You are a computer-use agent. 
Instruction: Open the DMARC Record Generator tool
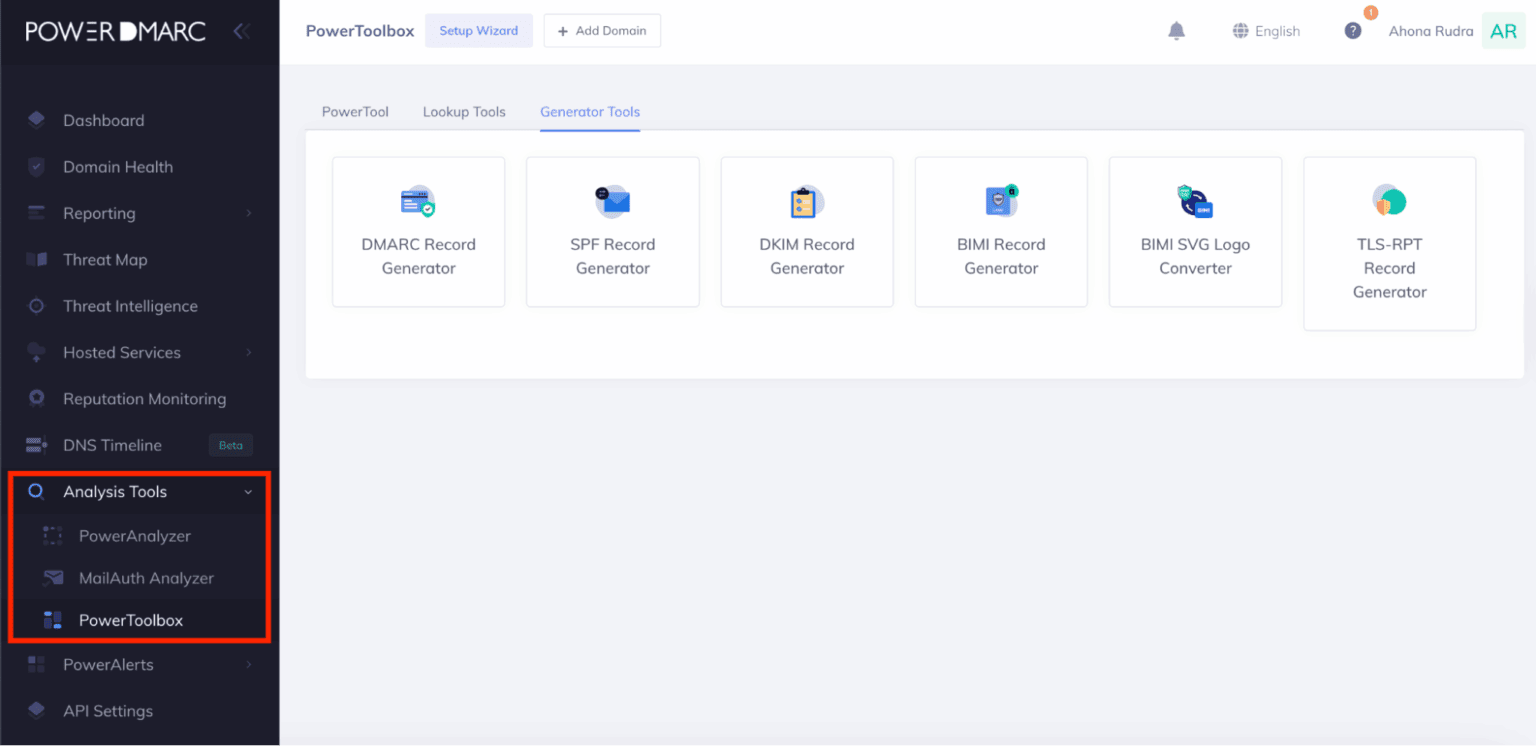pyautogui.click(x=418, y=231)
